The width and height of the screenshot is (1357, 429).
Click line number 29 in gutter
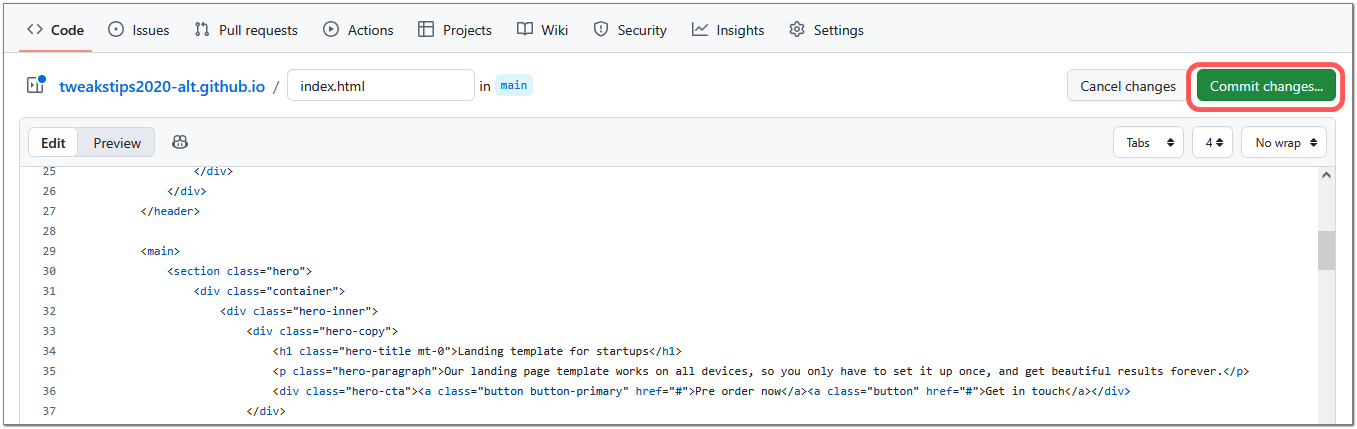(x=50, y=251)
